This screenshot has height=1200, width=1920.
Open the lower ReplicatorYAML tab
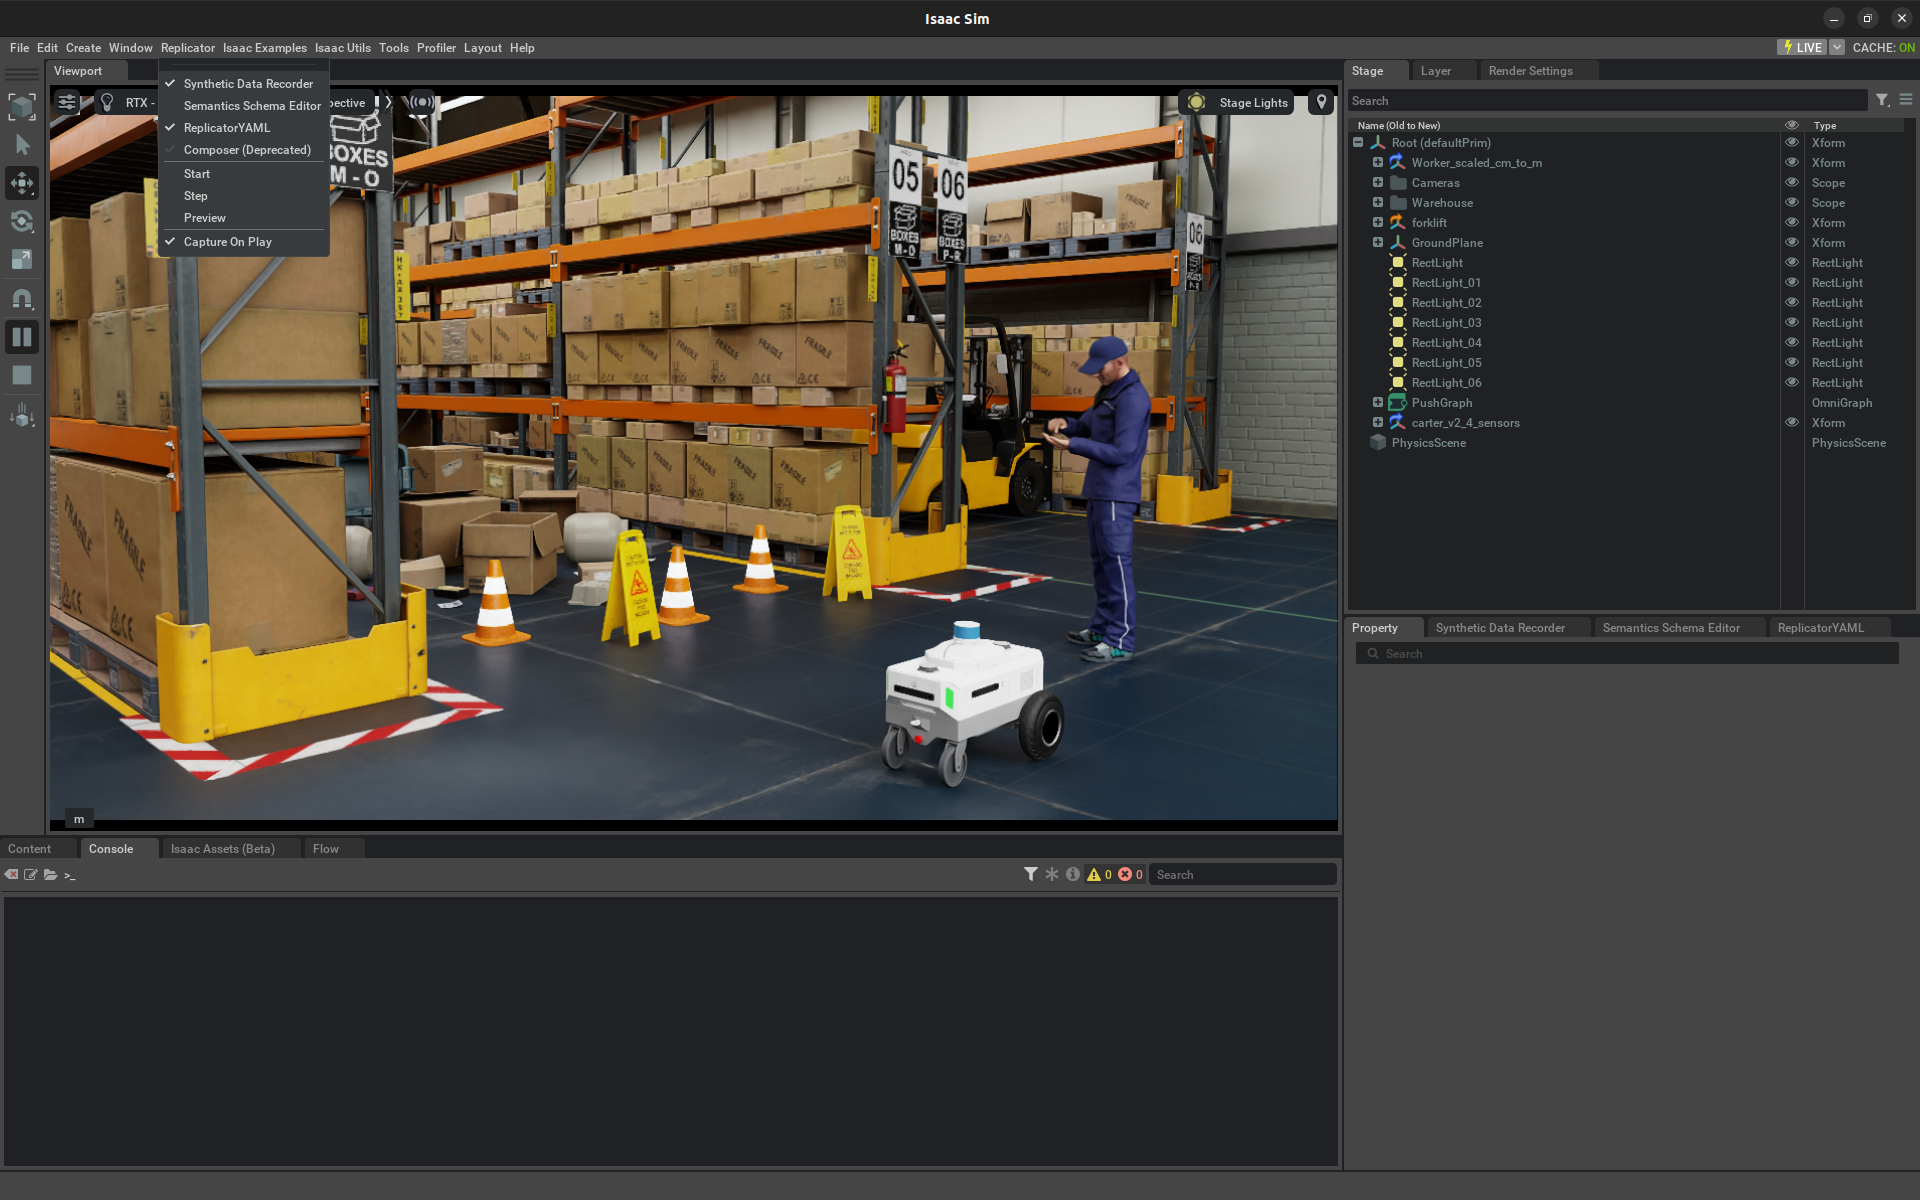(1820, 628)
